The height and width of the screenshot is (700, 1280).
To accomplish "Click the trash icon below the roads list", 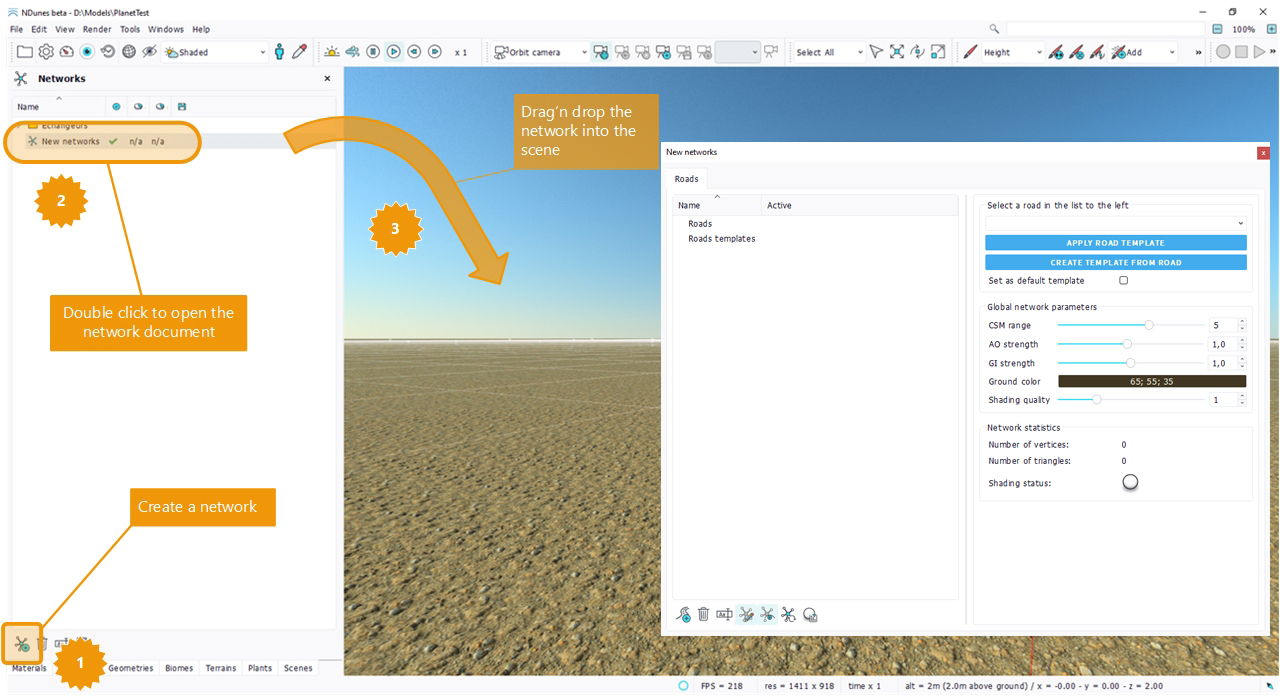I will [x=704, y=615].
